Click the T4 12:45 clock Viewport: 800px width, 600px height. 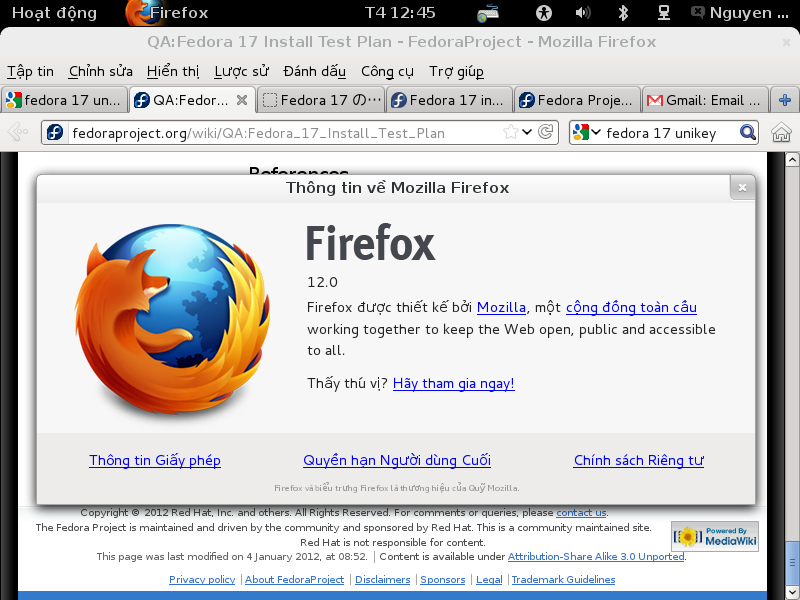(400, 13)
